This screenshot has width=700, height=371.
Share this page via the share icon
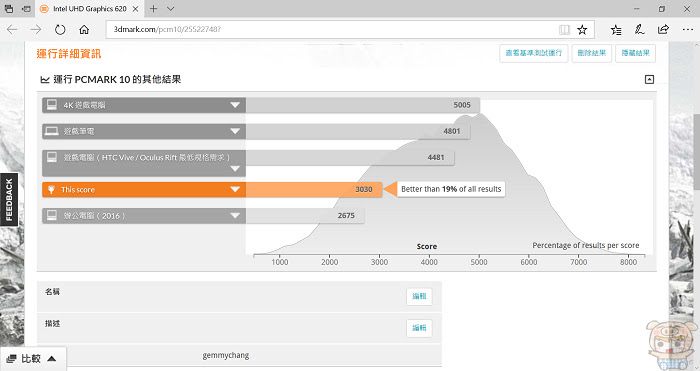(663, 30)
